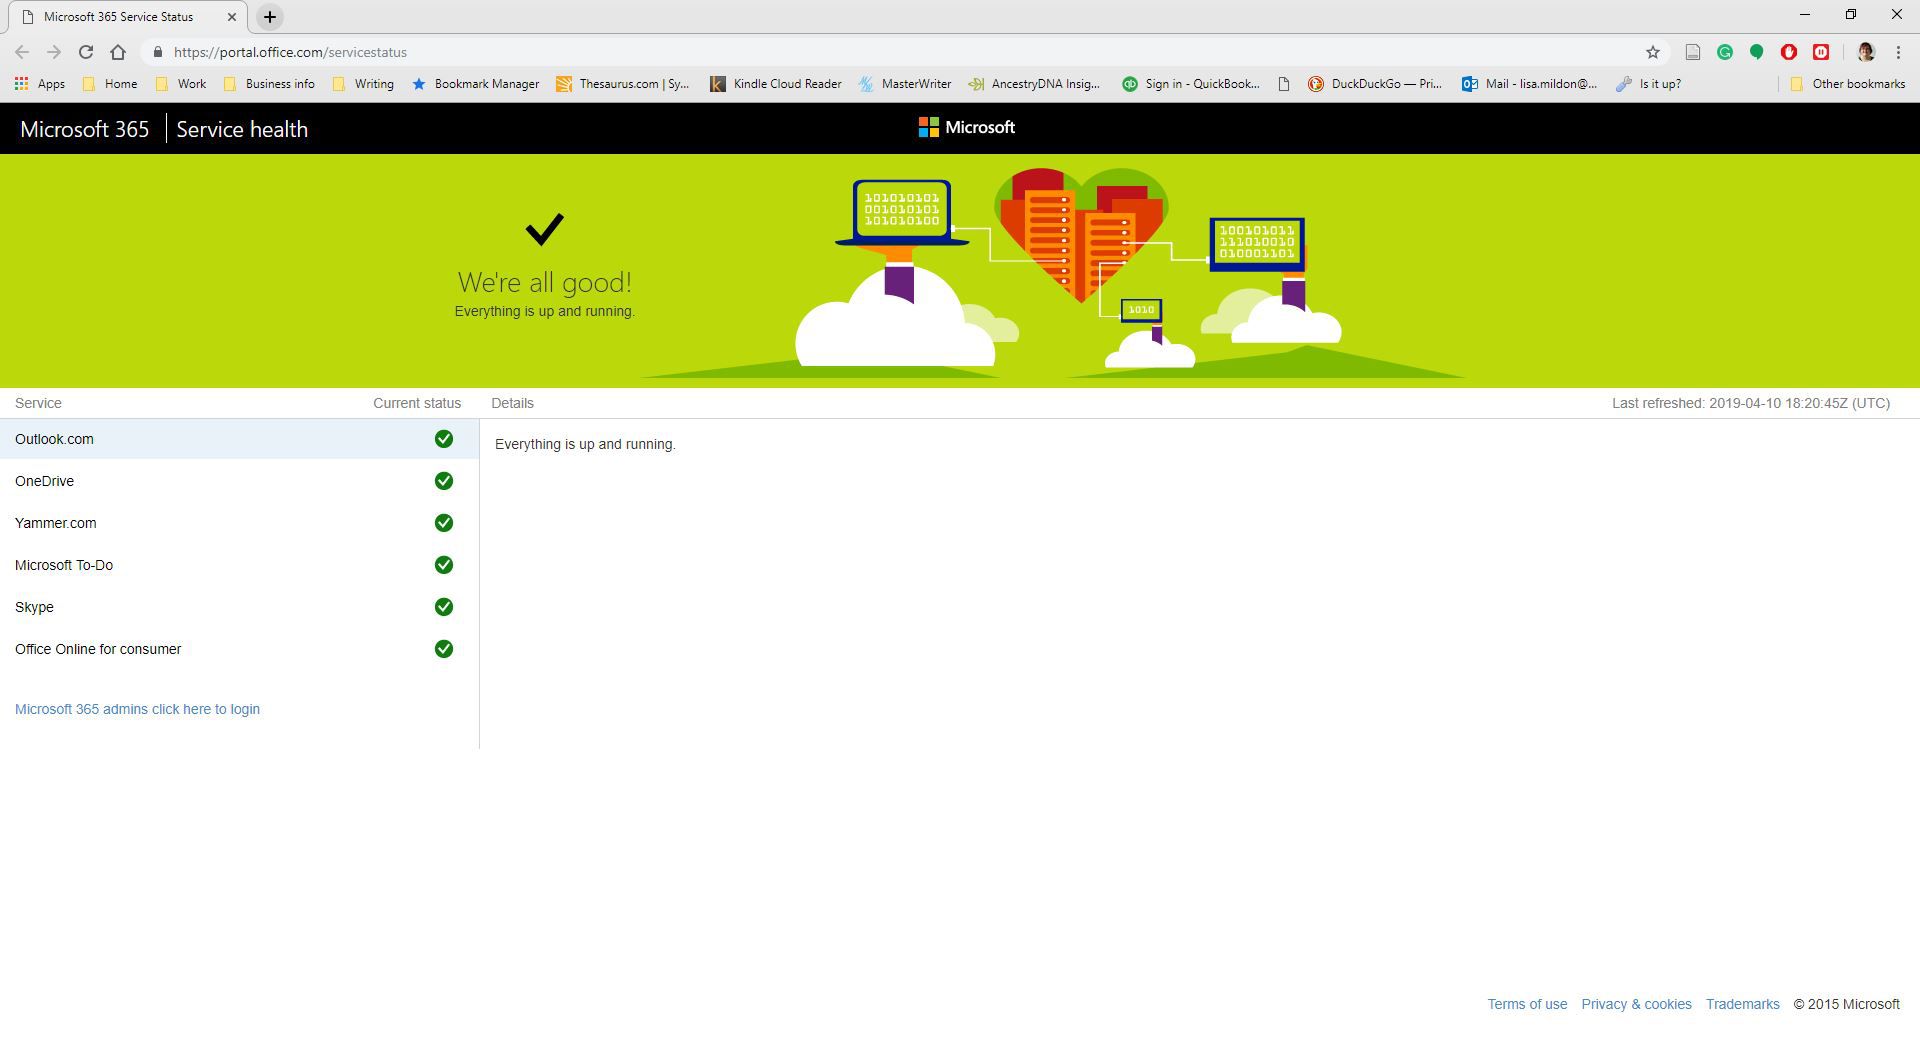This screenshot has width=1920, height=1050.
Task: Open the Home bookmark folder
Action: pyautogui.click(x=110, y=84)
